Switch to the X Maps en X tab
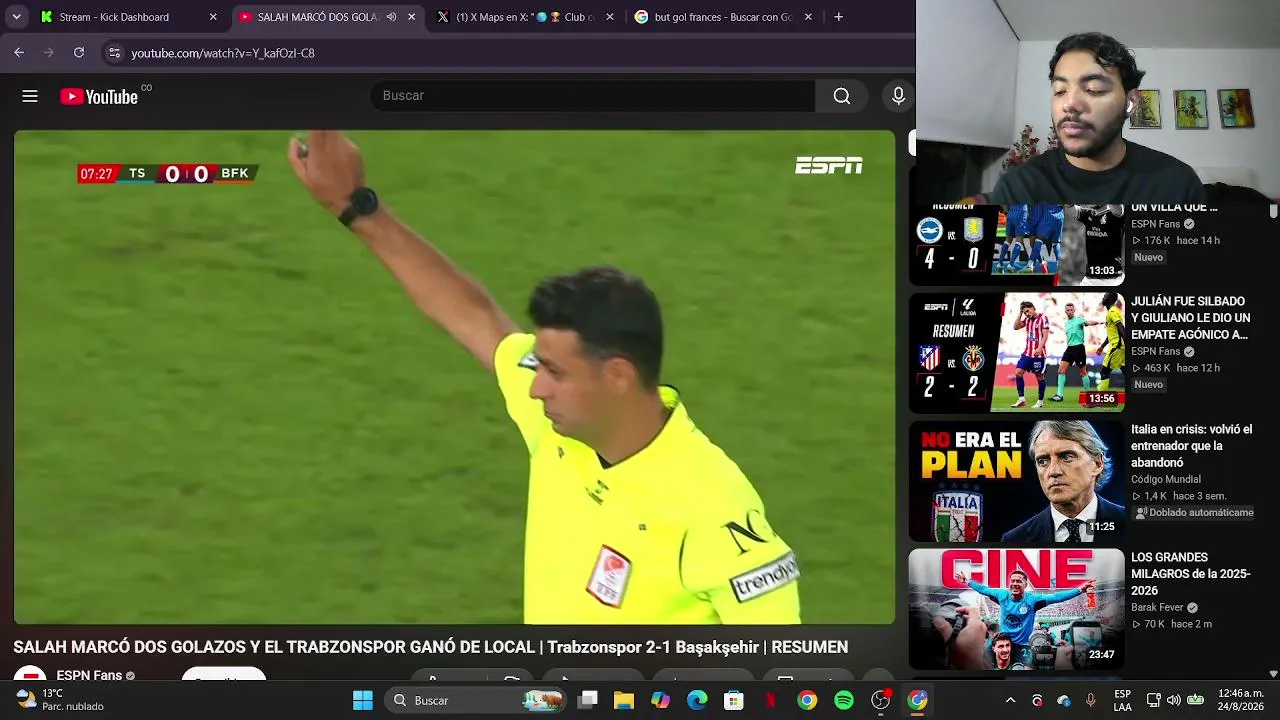 (x=527, y=17)
